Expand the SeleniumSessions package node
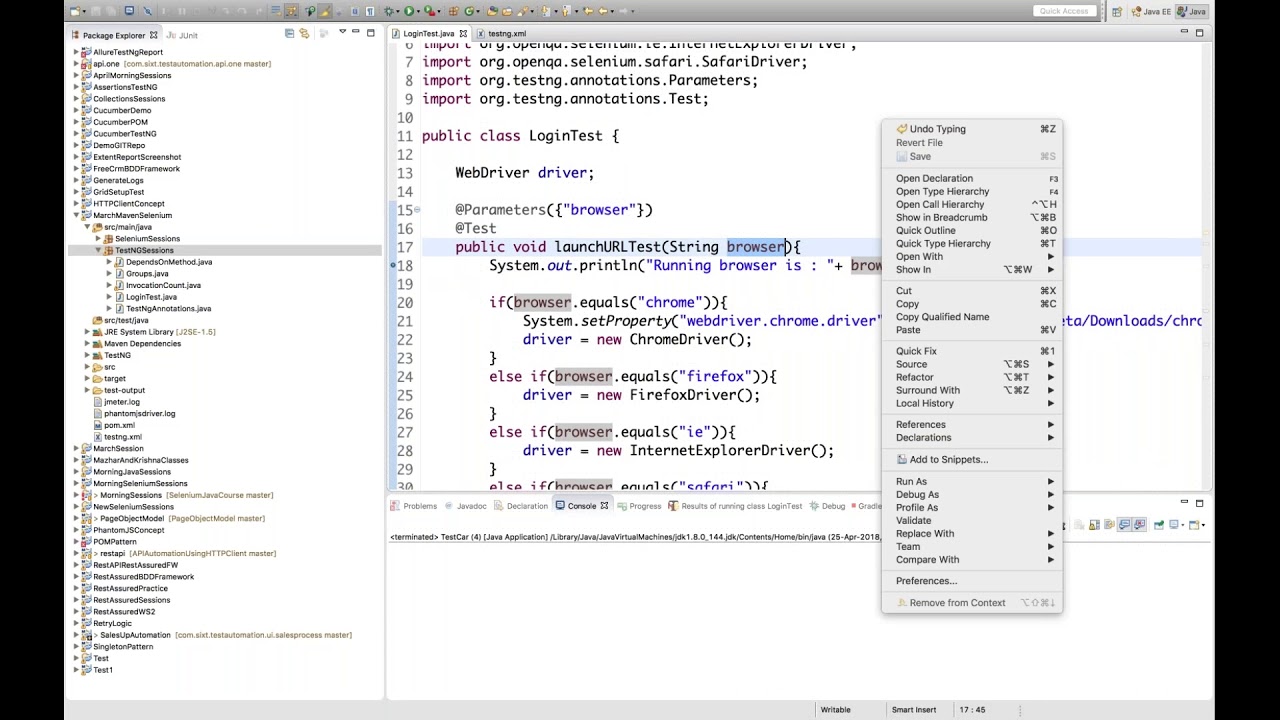Viewport: 1280px width, 720px height. click(x=98, y=239)
